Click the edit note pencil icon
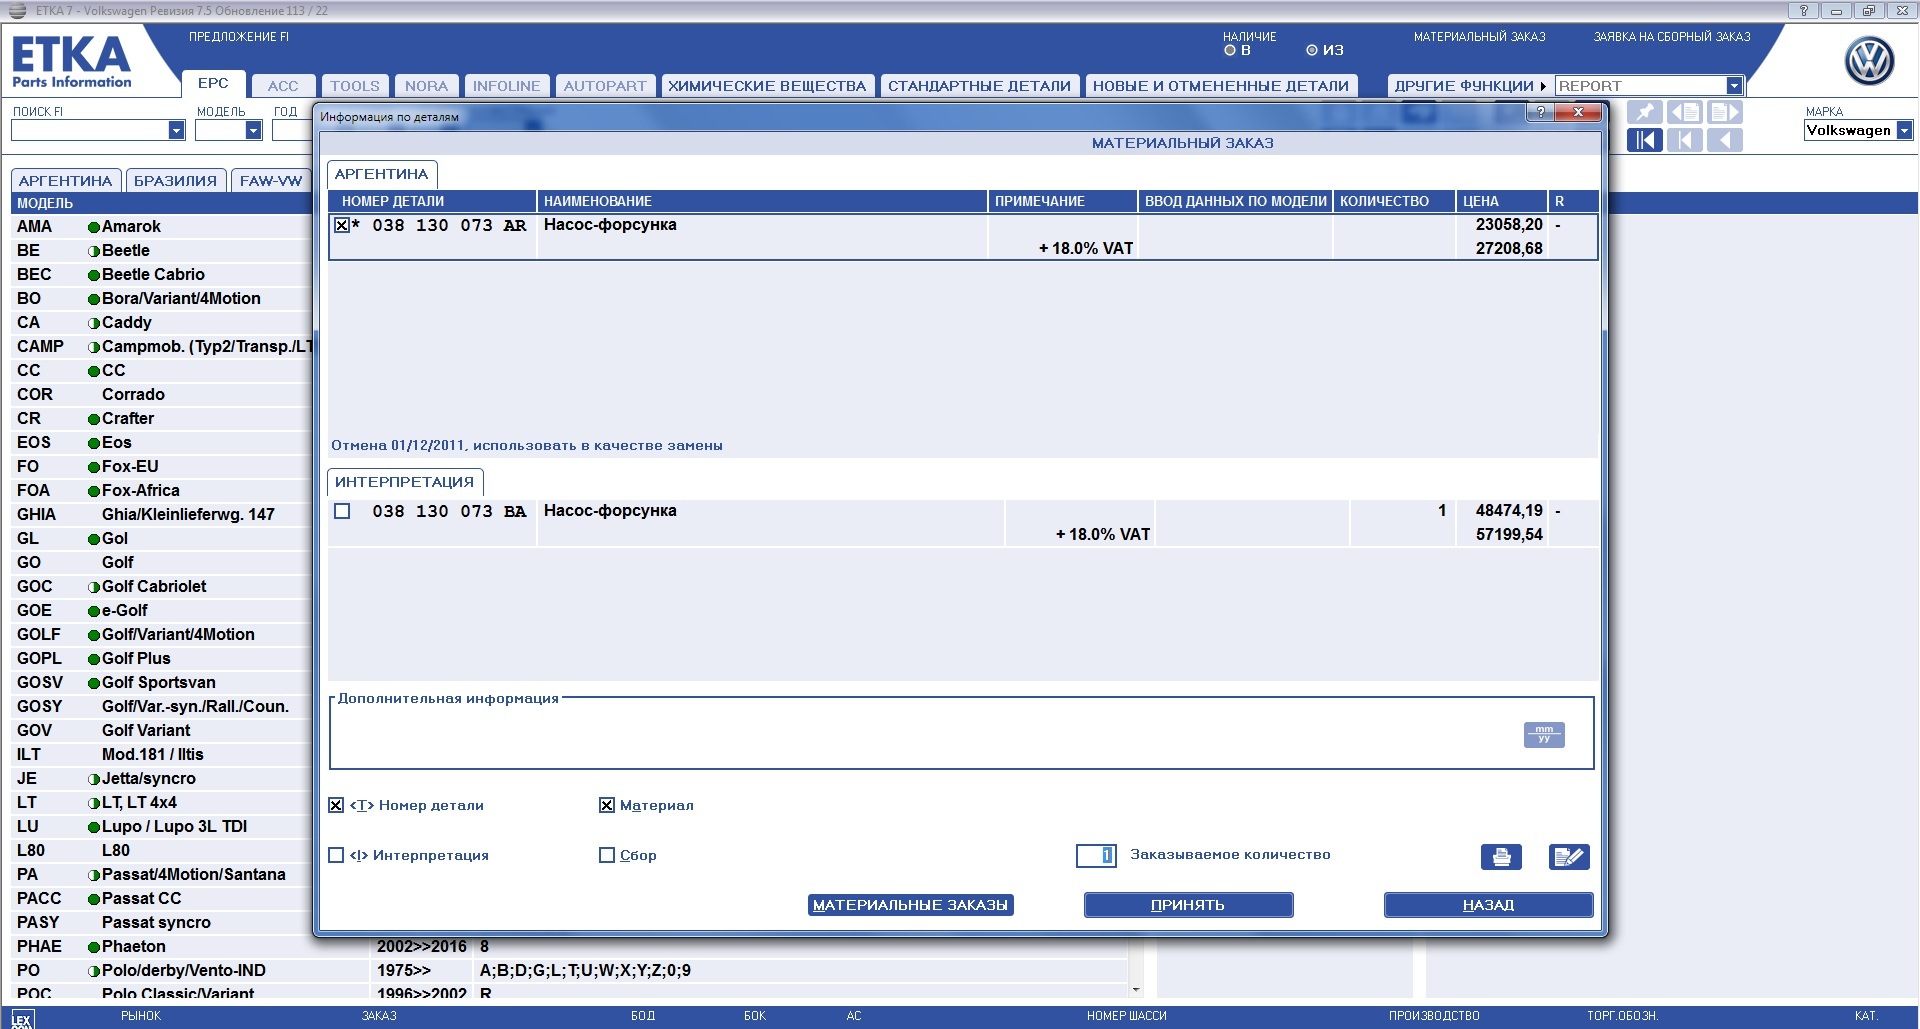The height and width of the screenshot is (1029, 1920). 1568,857
